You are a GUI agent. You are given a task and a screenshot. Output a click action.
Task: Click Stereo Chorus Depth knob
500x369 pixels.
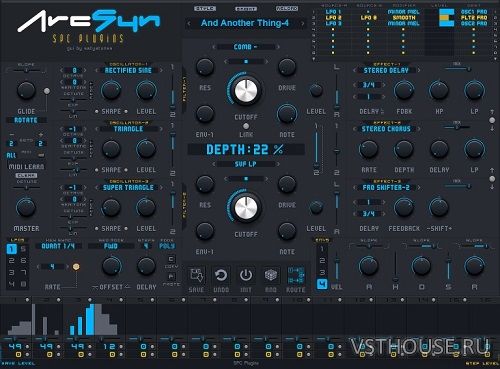tap(404, 149)
